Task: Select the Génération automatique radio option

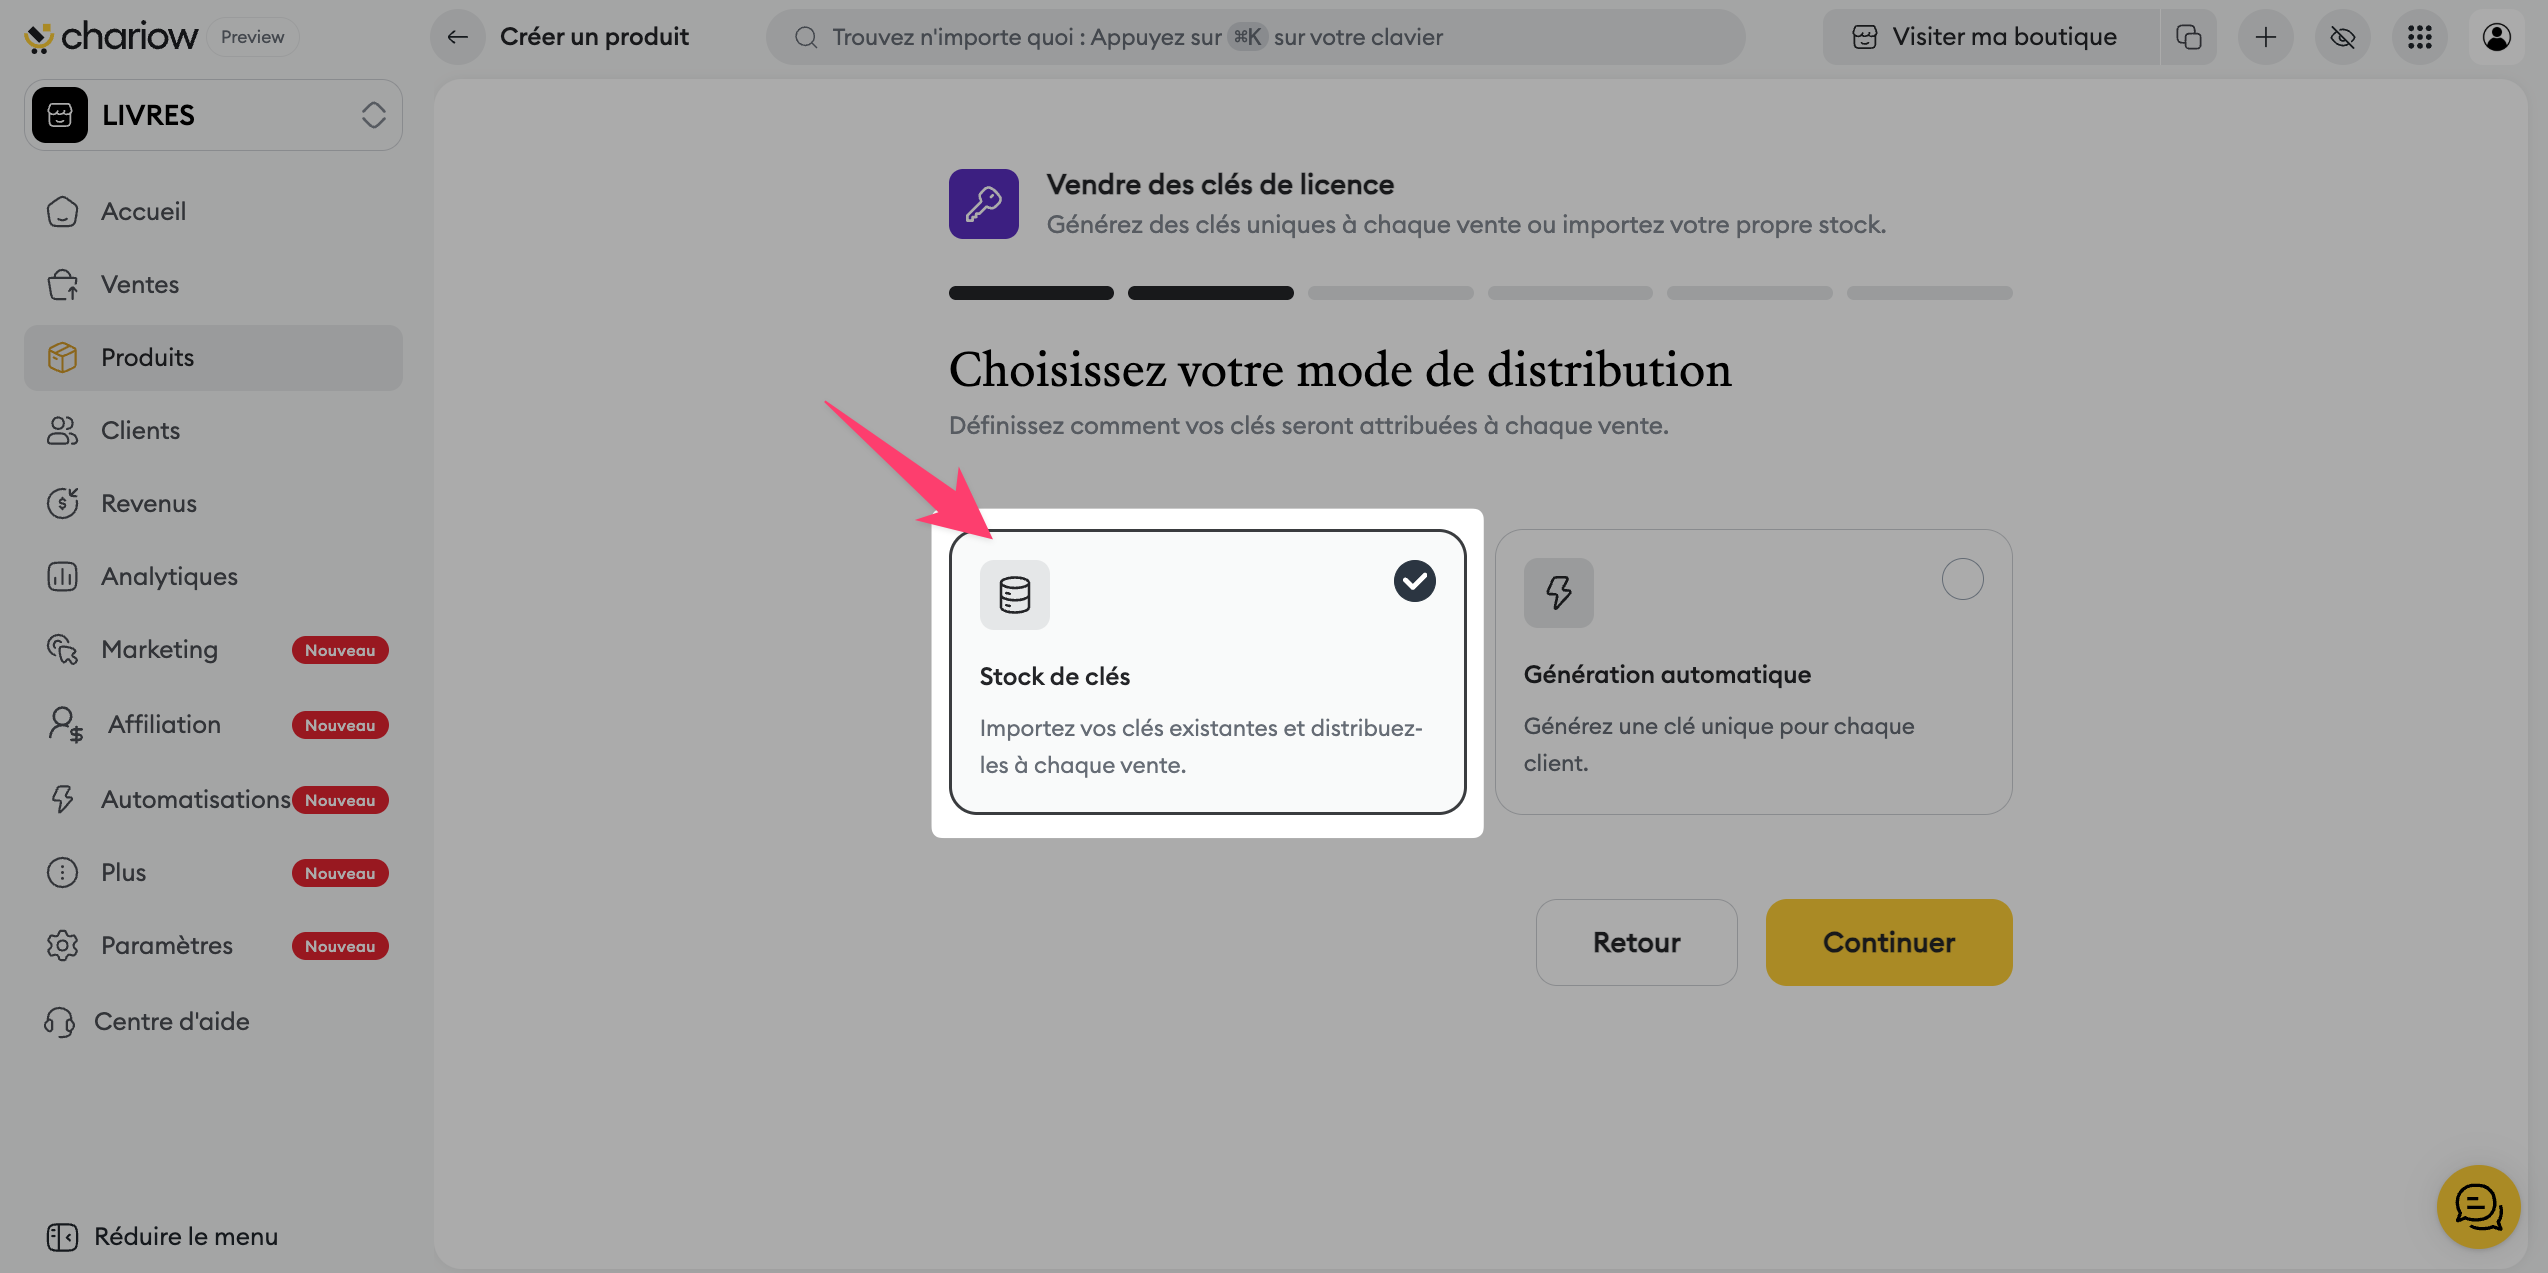Action: (x=1961, y=579)
